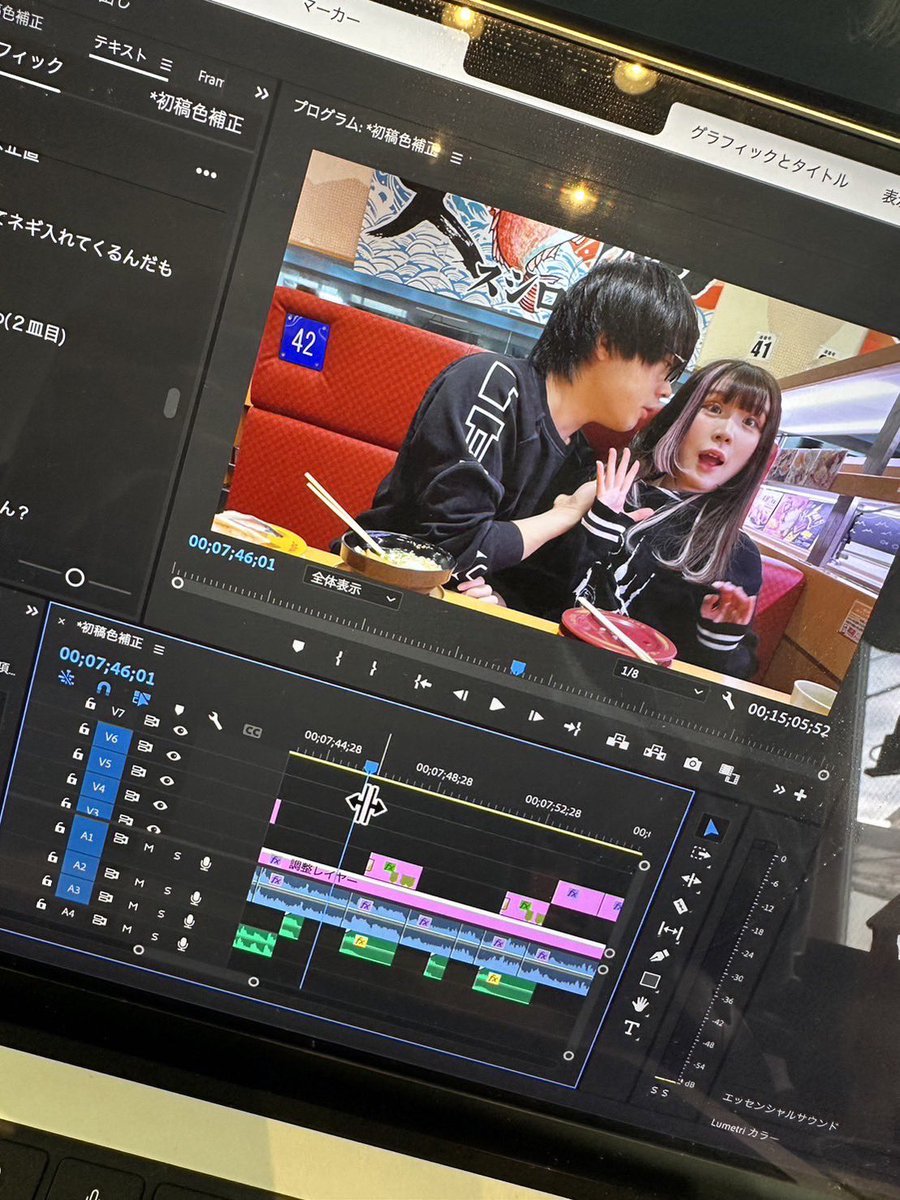900x1200 pixels.
Task: Step forward one frame
Action: pyautogui.click(x=535, y=716)
